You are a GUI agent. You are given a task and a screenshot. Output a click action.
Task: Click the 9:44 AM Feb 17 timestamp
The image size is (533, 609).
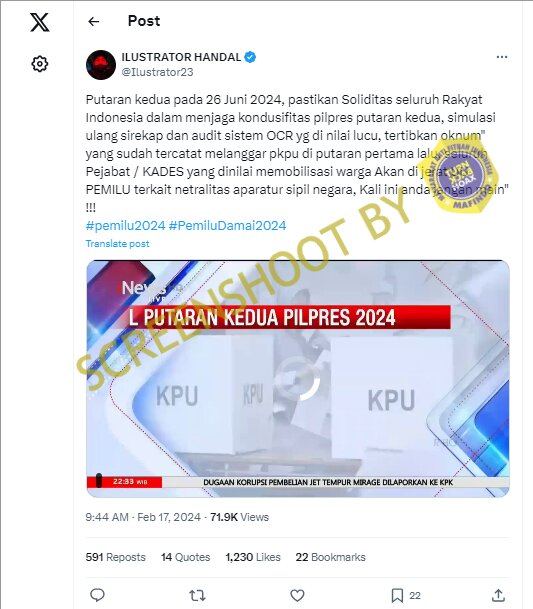pos(143,517)
